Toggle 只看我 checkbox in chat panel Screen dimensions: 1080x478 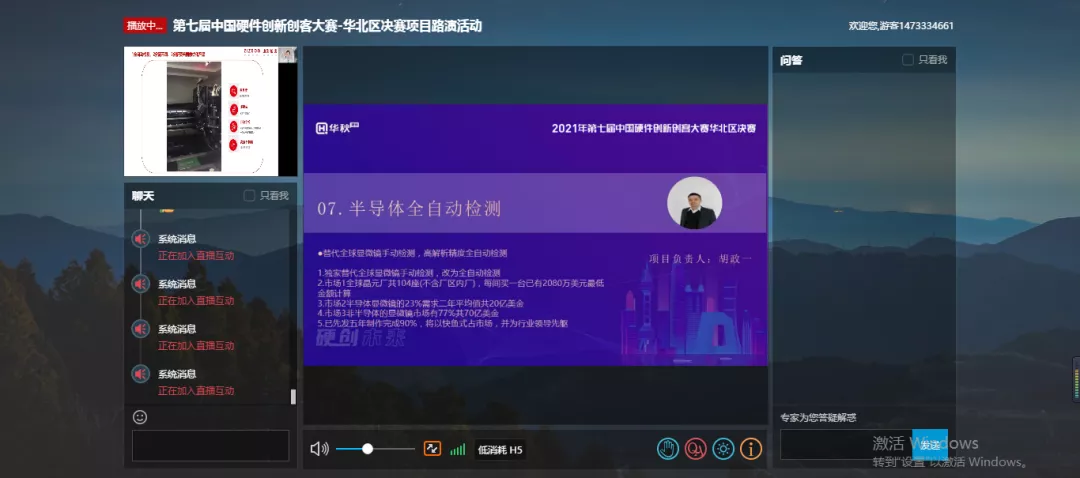point(249,196)
